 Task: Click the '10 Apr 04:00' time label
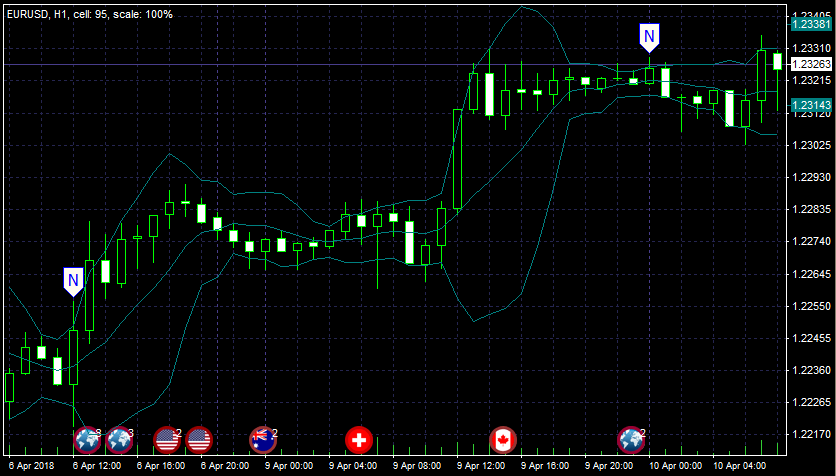point(739,466)
